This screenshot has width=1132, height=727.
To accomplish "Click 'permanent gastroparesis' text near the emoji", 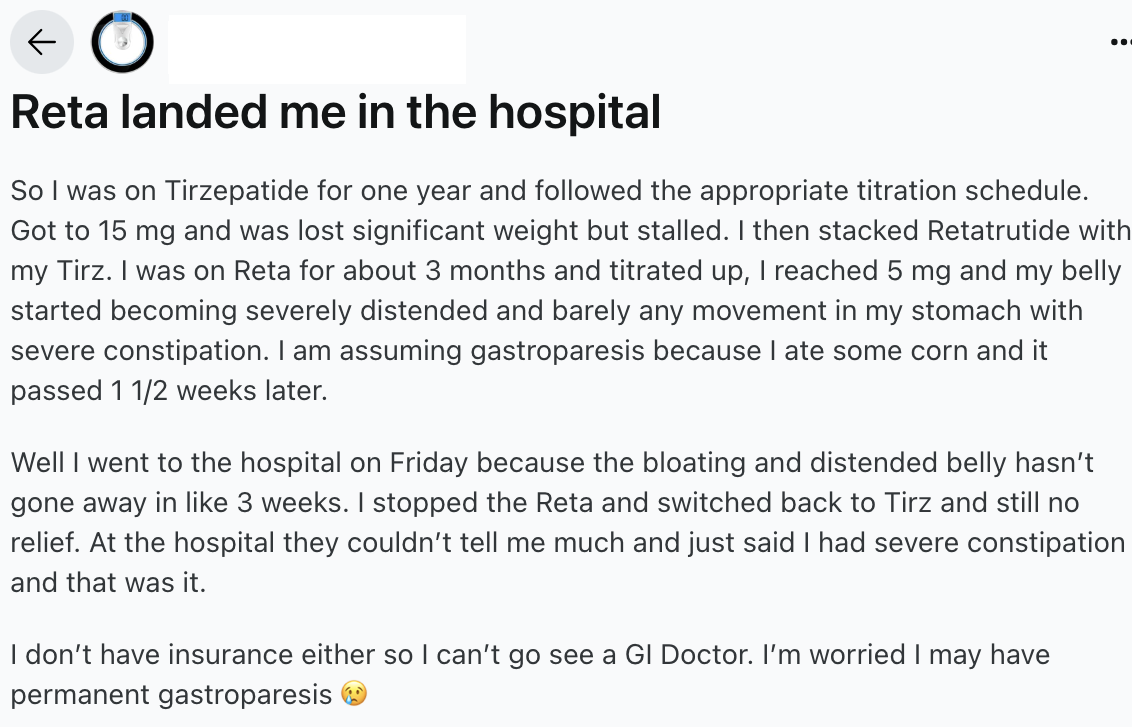I will point(171,695).
